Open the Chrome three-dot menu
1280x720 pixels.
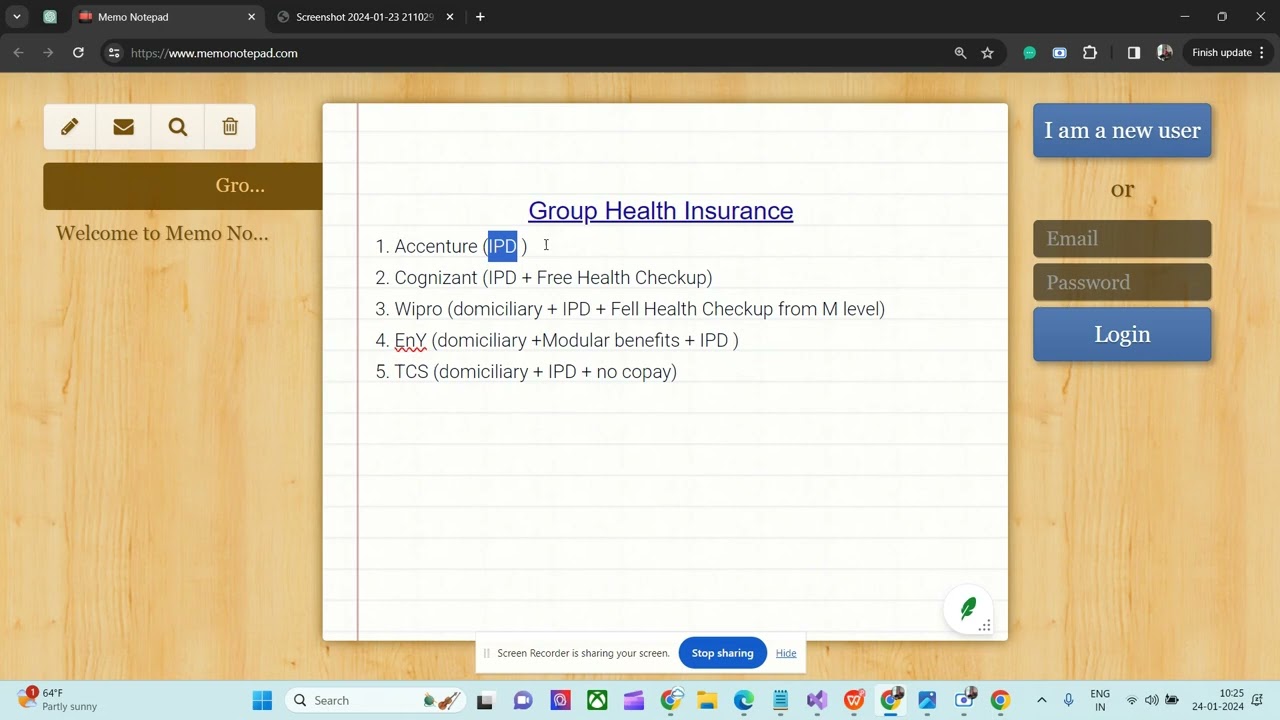[x=1262, y=53]
